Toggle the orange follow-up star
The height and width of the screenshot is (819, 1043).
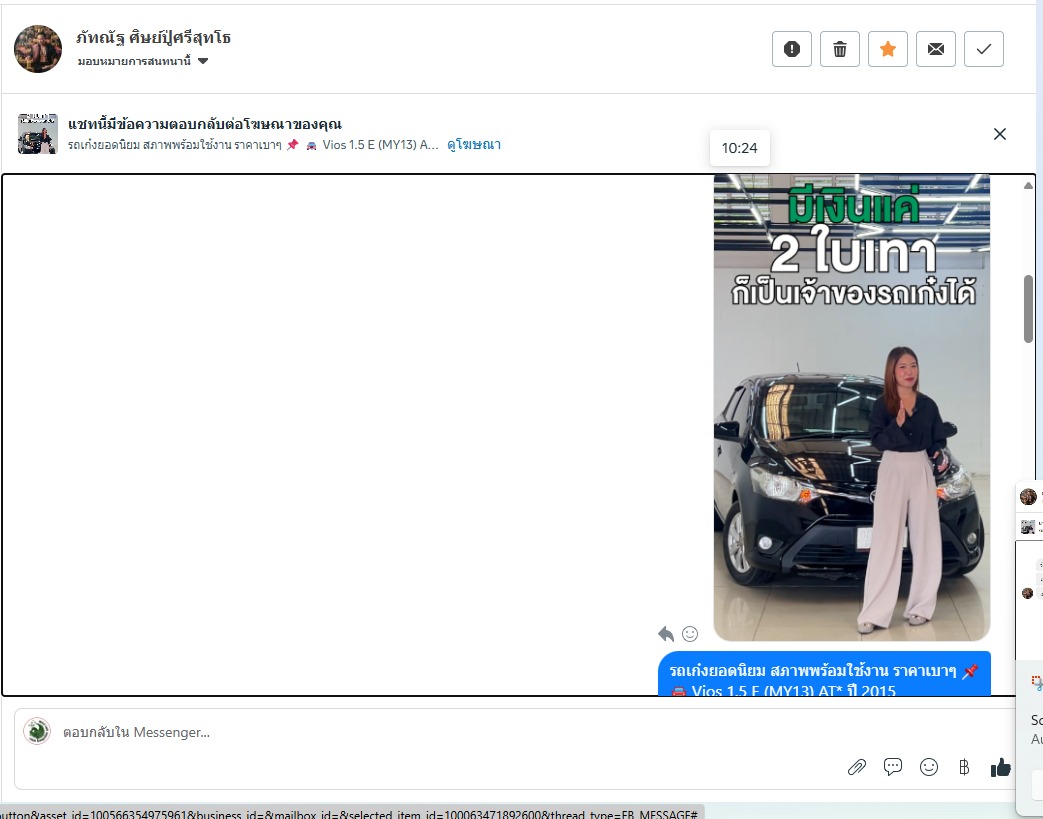click(x=888, y=49)
